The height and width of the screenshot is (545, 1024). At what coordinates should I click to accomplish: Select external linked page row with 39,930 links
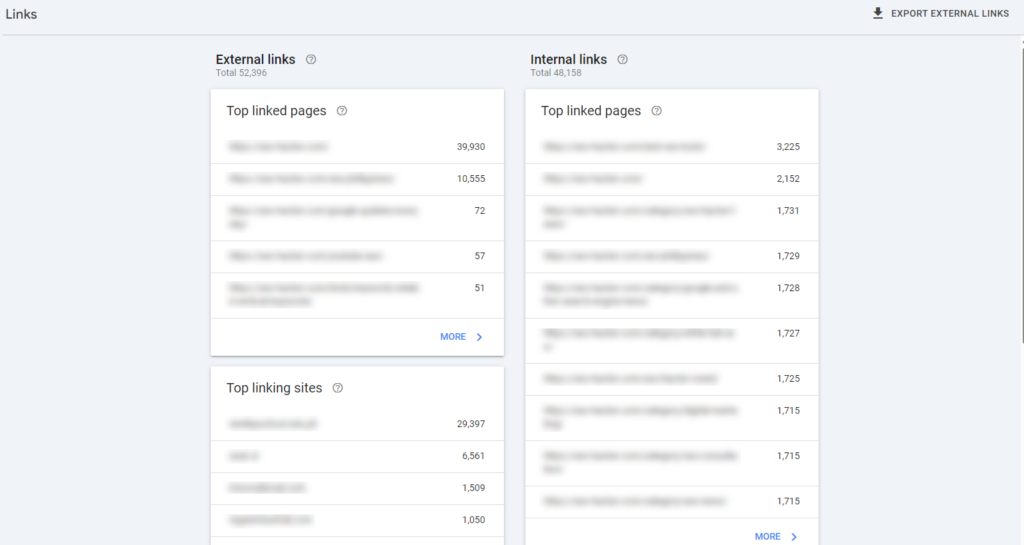point(357,147)
